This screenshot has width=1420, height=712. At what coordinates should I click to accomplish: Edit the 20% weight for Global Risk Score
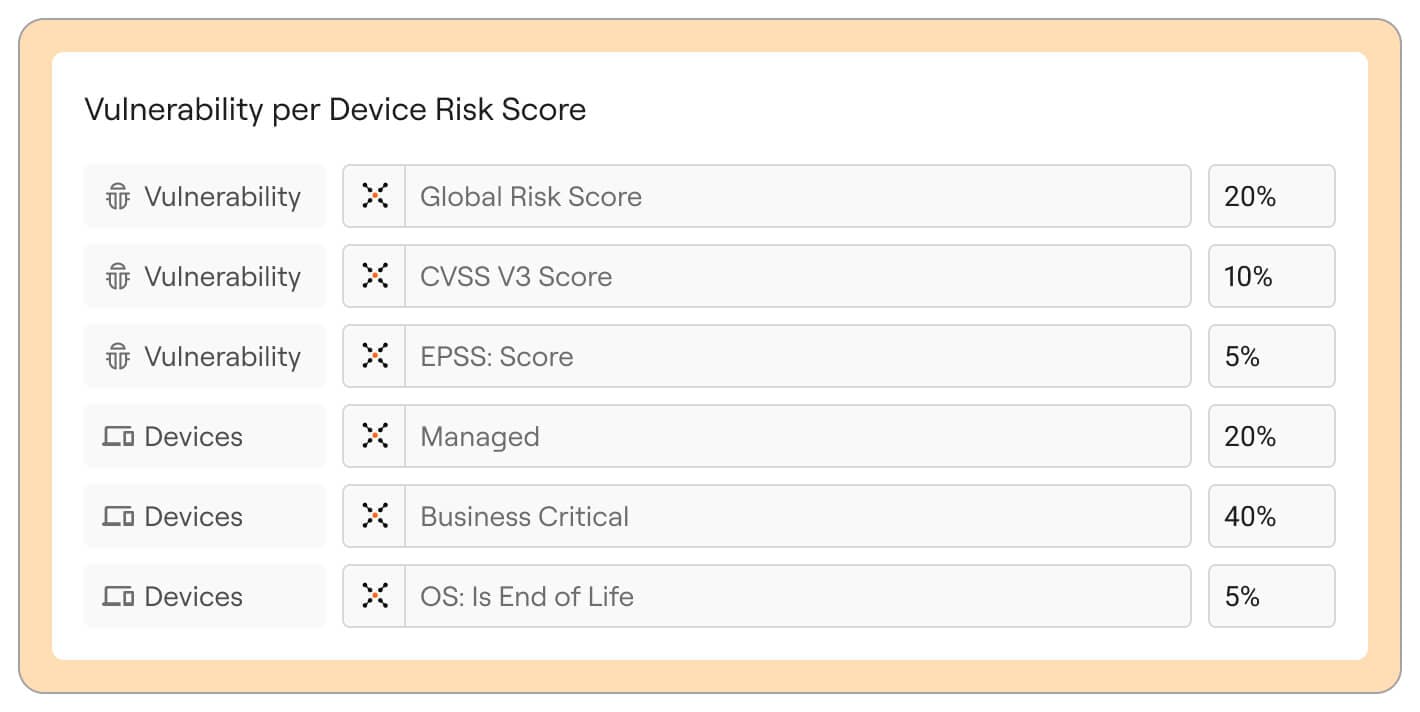[1271, 196]
